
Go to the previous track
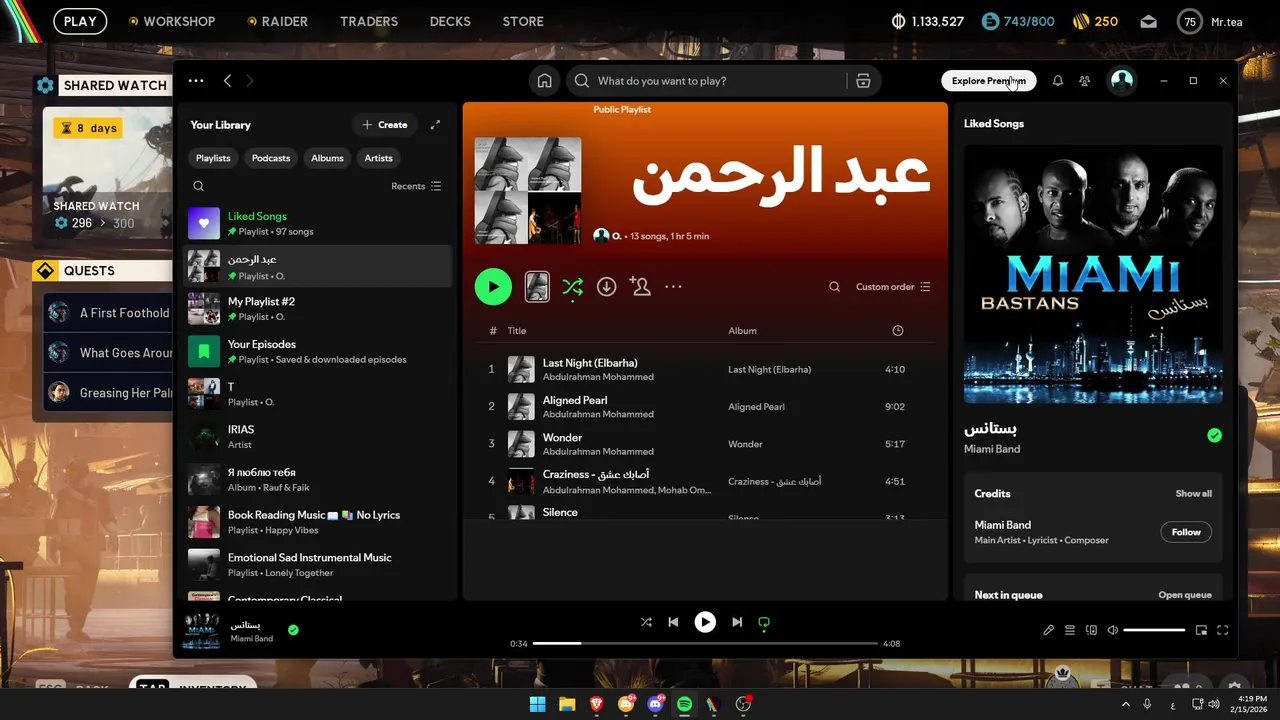pos(673,622)
